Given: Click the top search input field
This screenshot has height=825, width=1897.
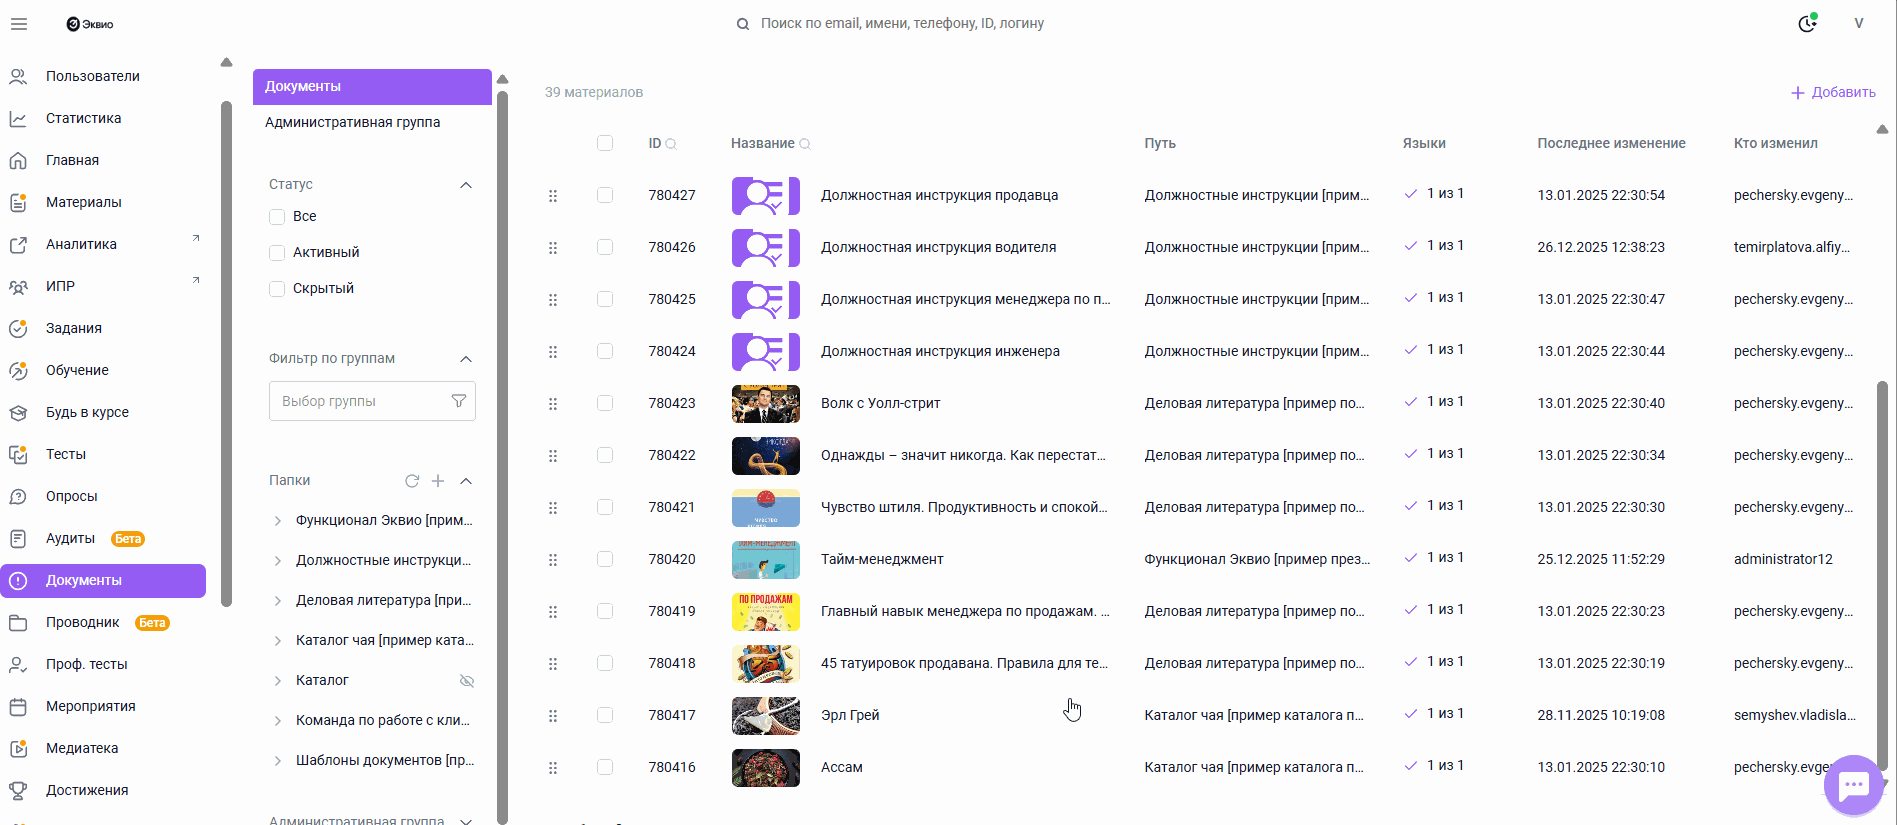Looking at the screenshot, I should [902, 23].
